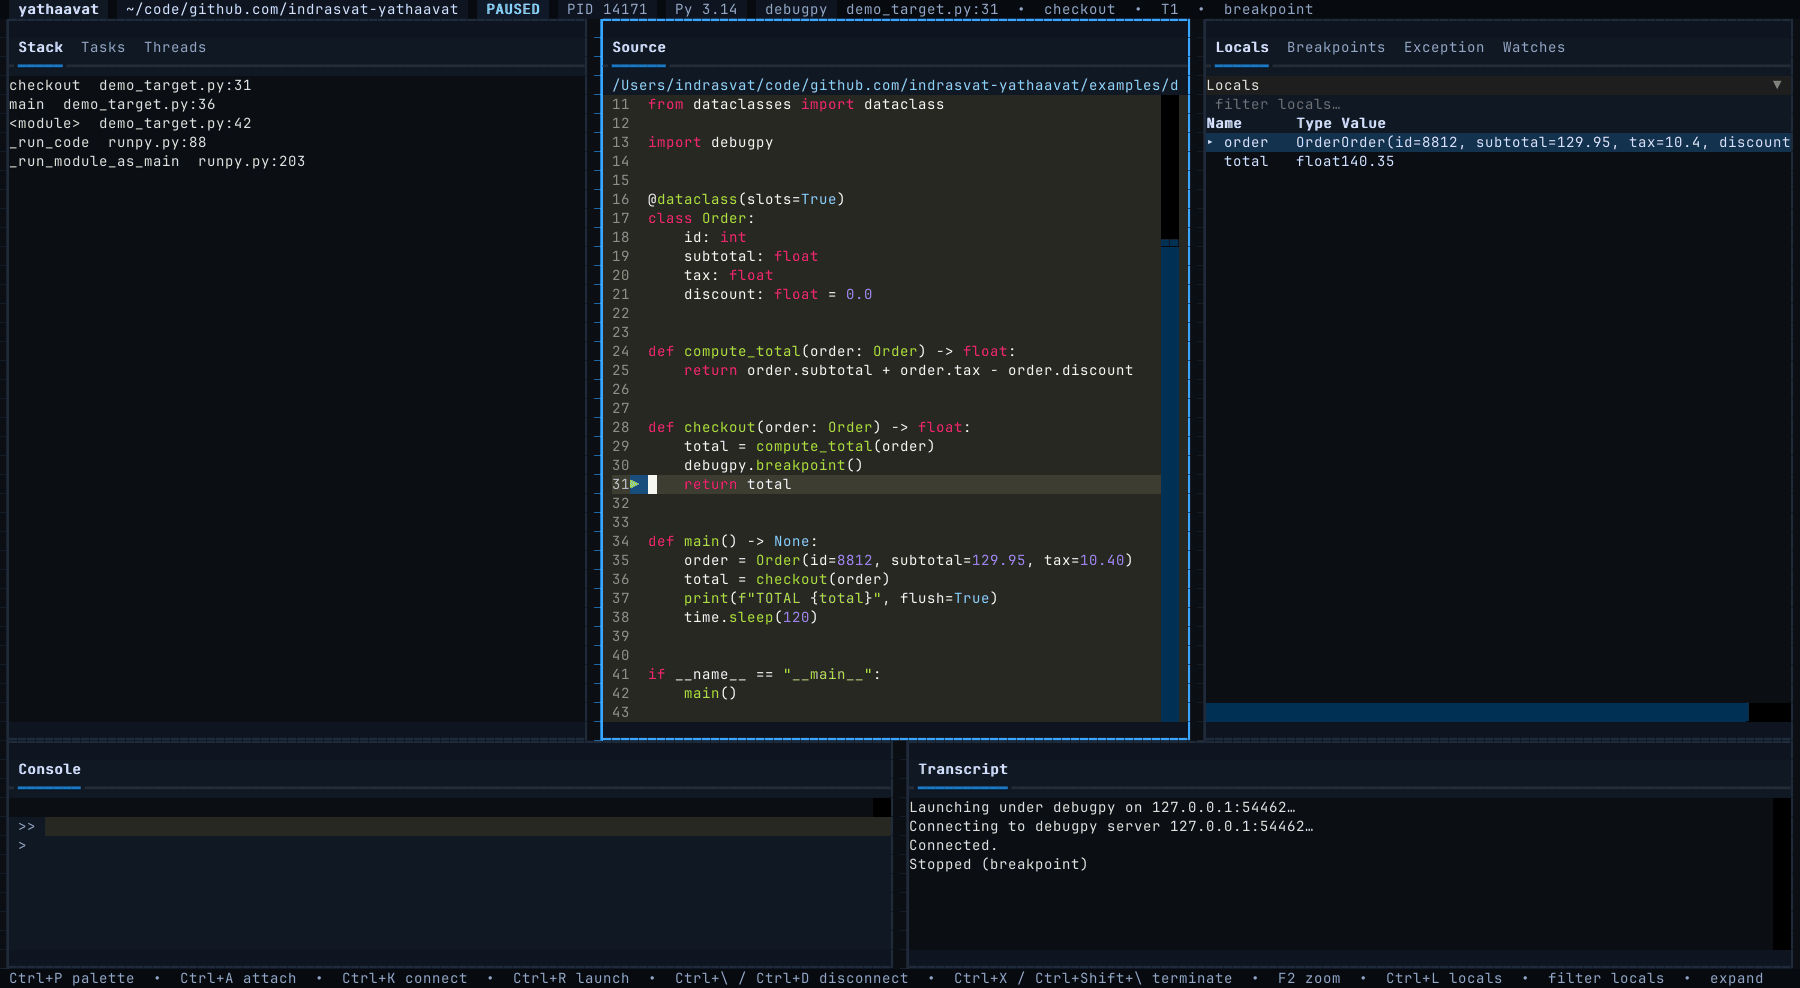The image size is (1800, 988).
Task: Switch to the Exception tab
Action: pyautogui.click(x=1444, y=47)
